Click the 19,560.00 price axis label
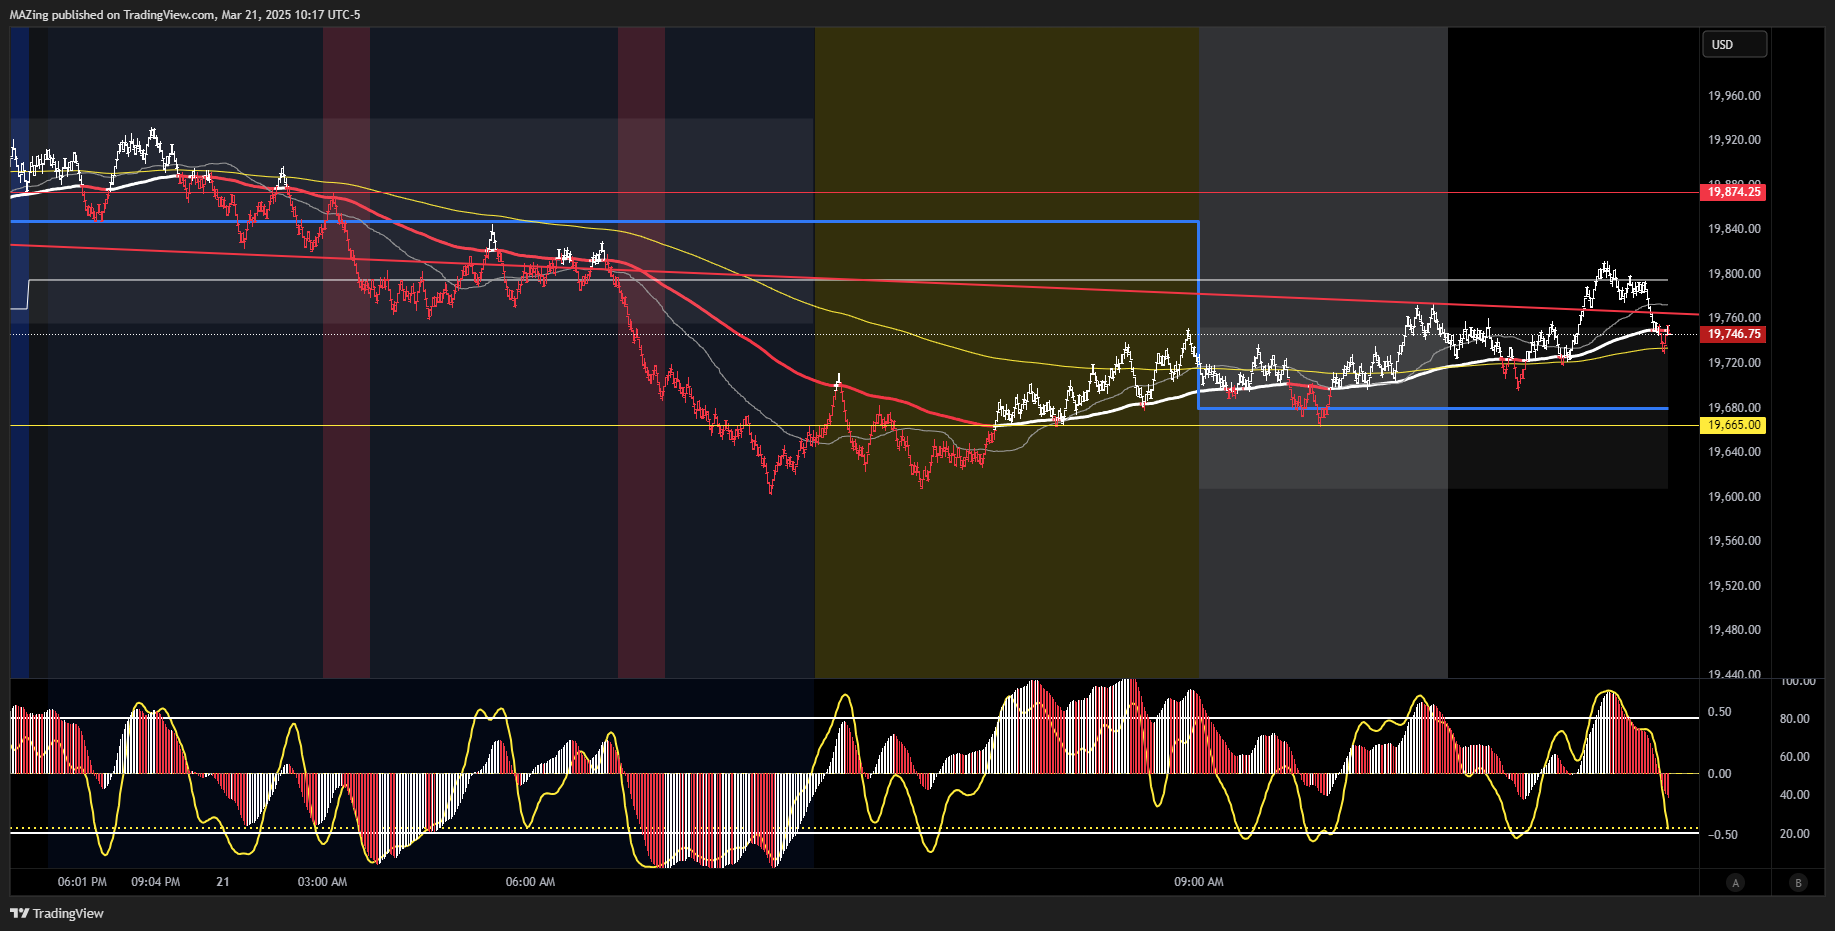The height and width of the screenshot is (931, 1835). (1734, 541)
